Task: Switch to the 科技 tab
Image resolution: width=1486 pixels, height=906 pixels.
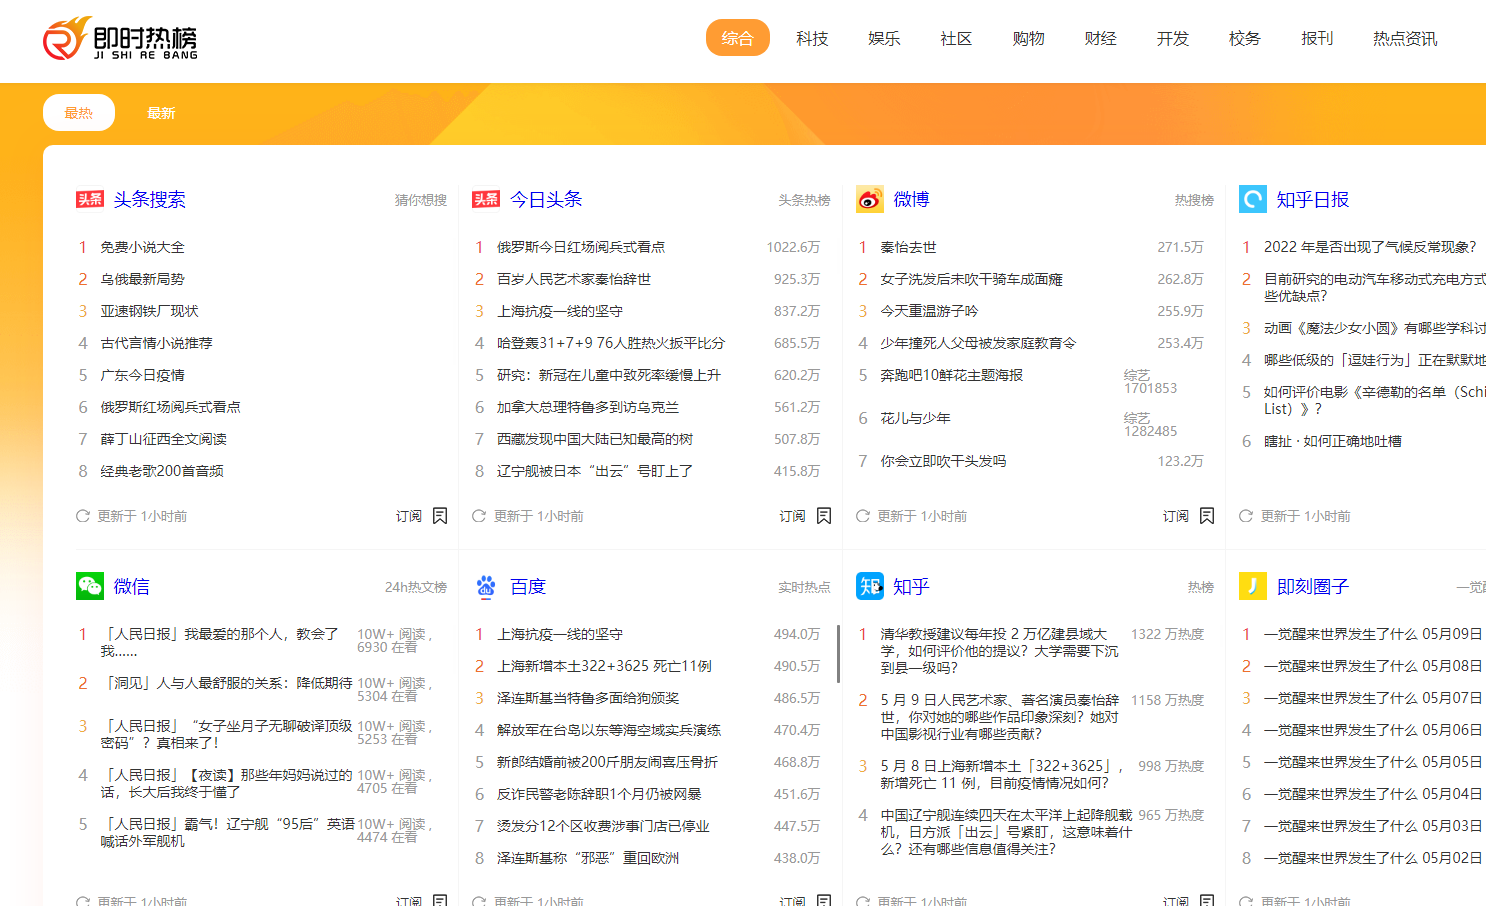Action: click(812, 38)
